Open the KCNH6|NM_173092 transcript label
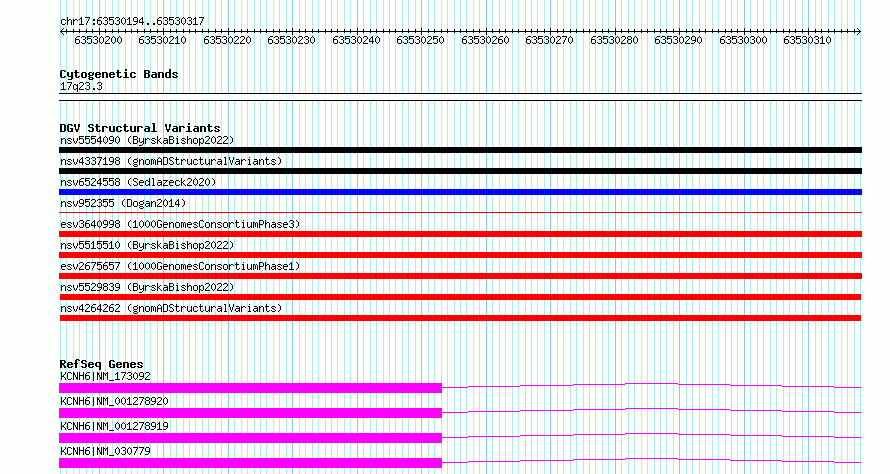The image size is (890, 474). (x=105, y=376)
